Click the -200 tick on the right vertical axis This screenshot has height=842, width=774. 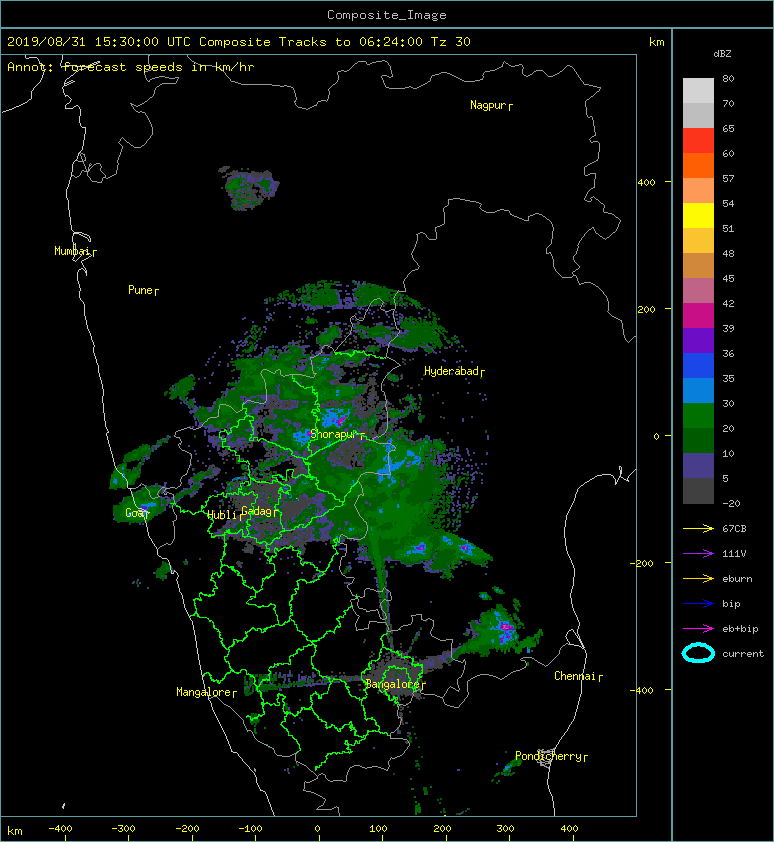pos(642,563)
